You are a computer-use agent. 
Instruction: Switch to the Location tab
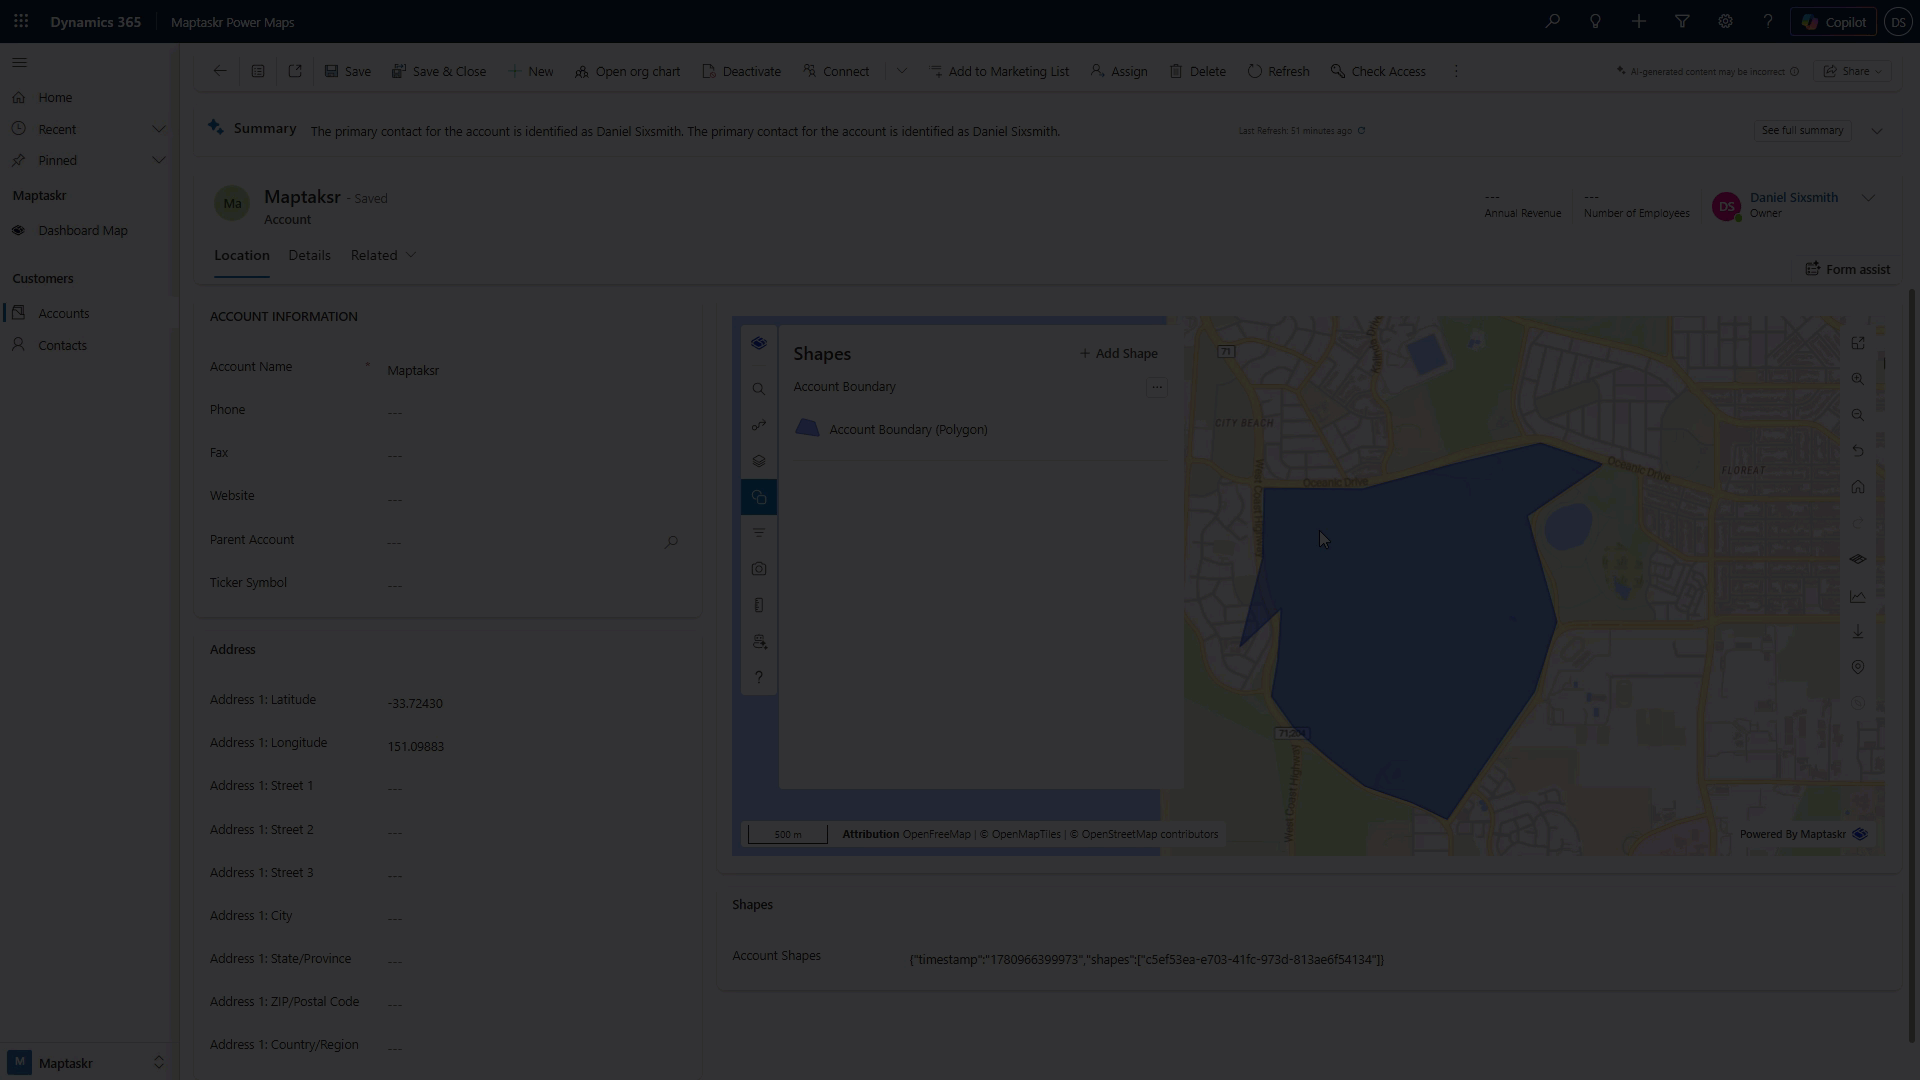[242, 255]
